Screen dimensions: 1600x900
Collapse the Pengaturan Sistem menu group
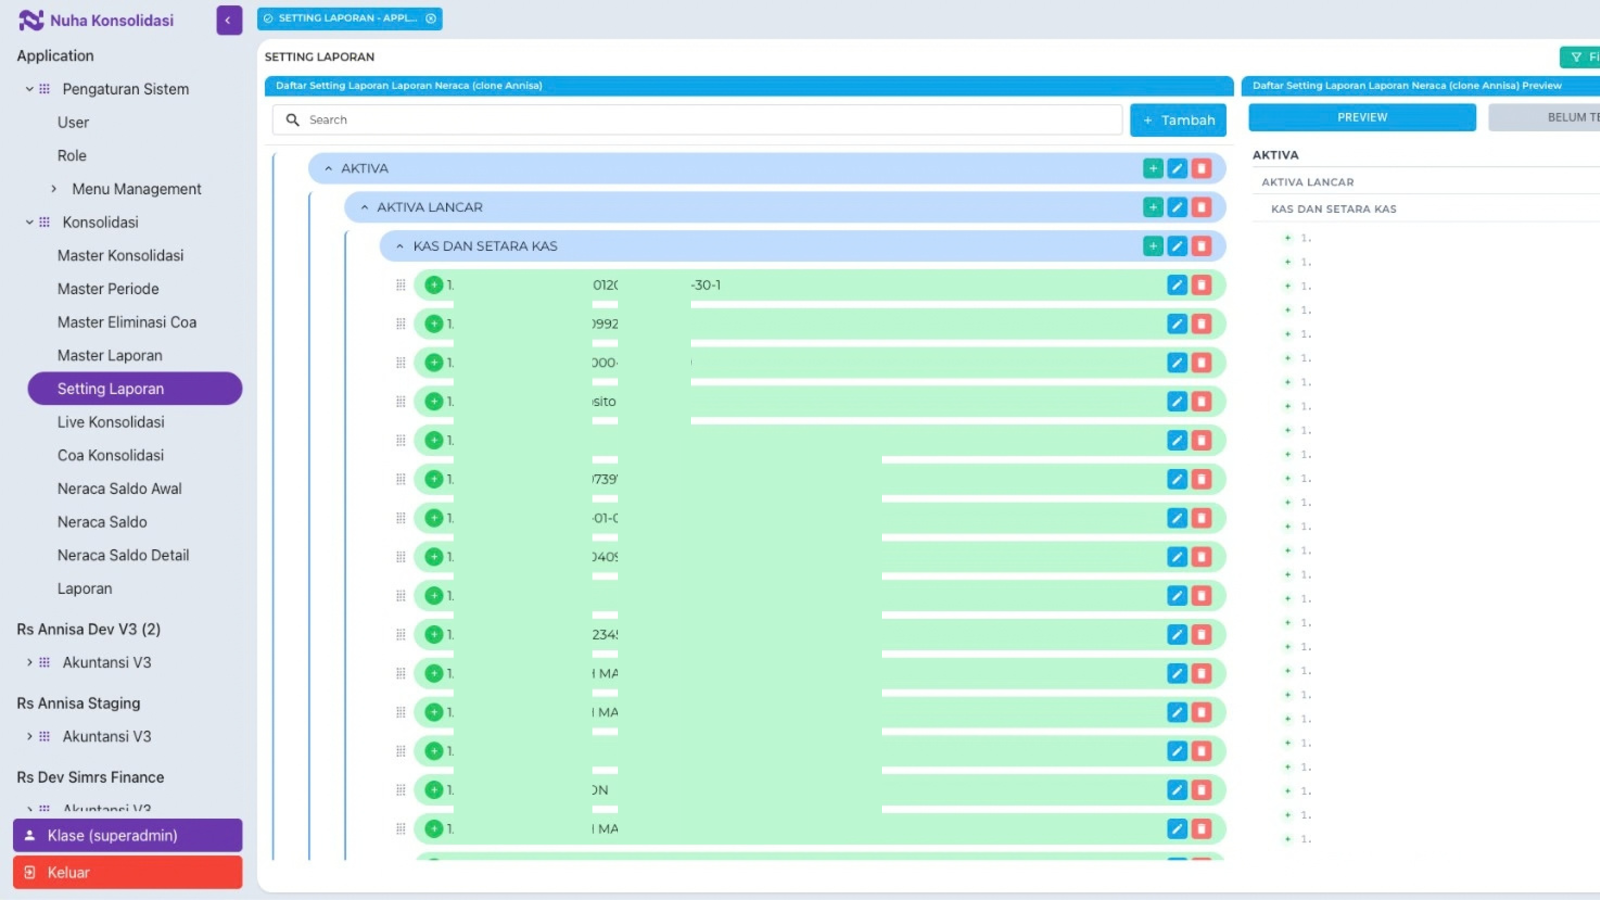30,89
